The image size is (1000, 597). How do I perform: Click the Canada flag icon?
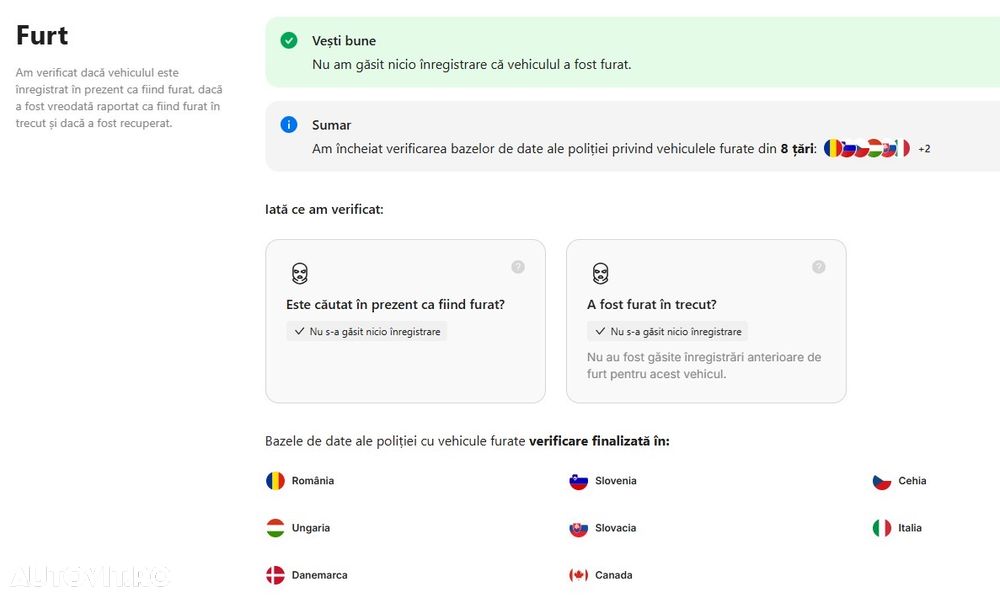click(578, 575)
